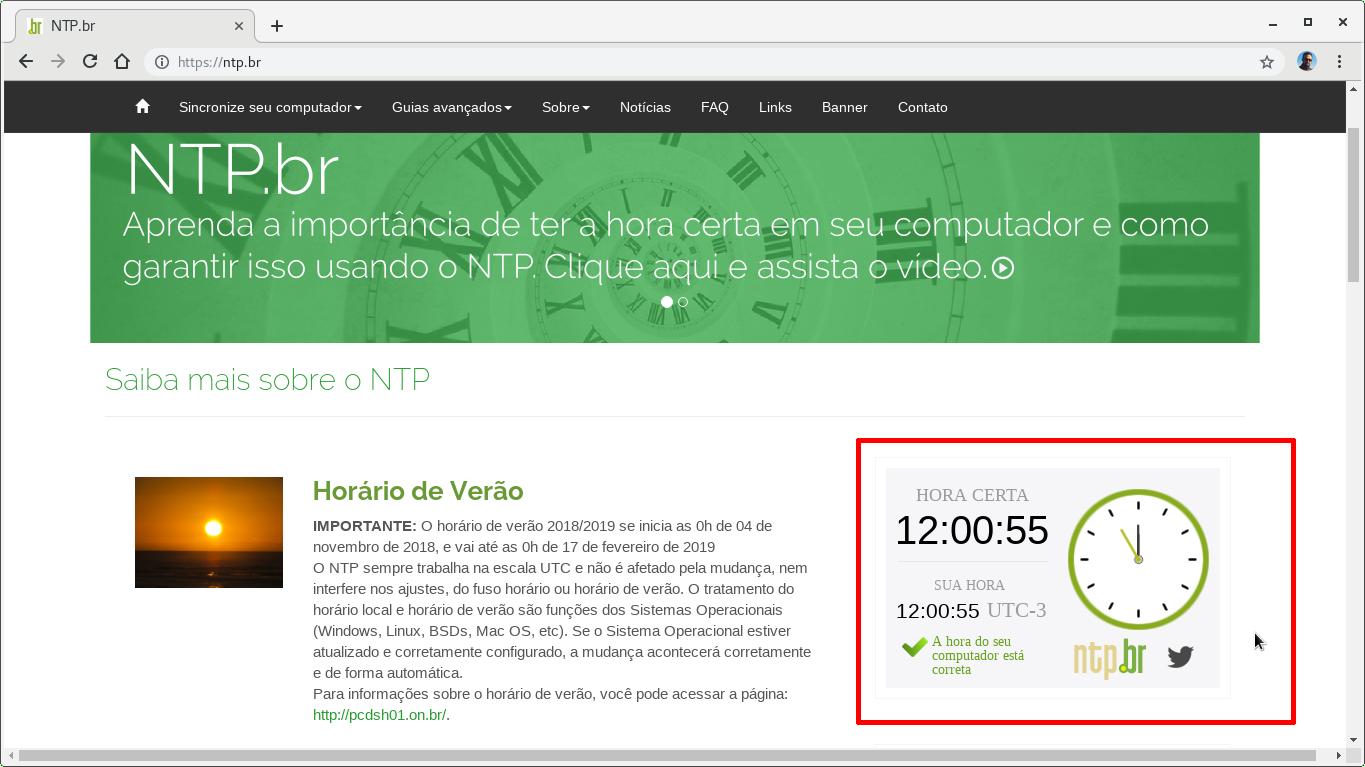Maximize the browser window

click(1307, 22)
